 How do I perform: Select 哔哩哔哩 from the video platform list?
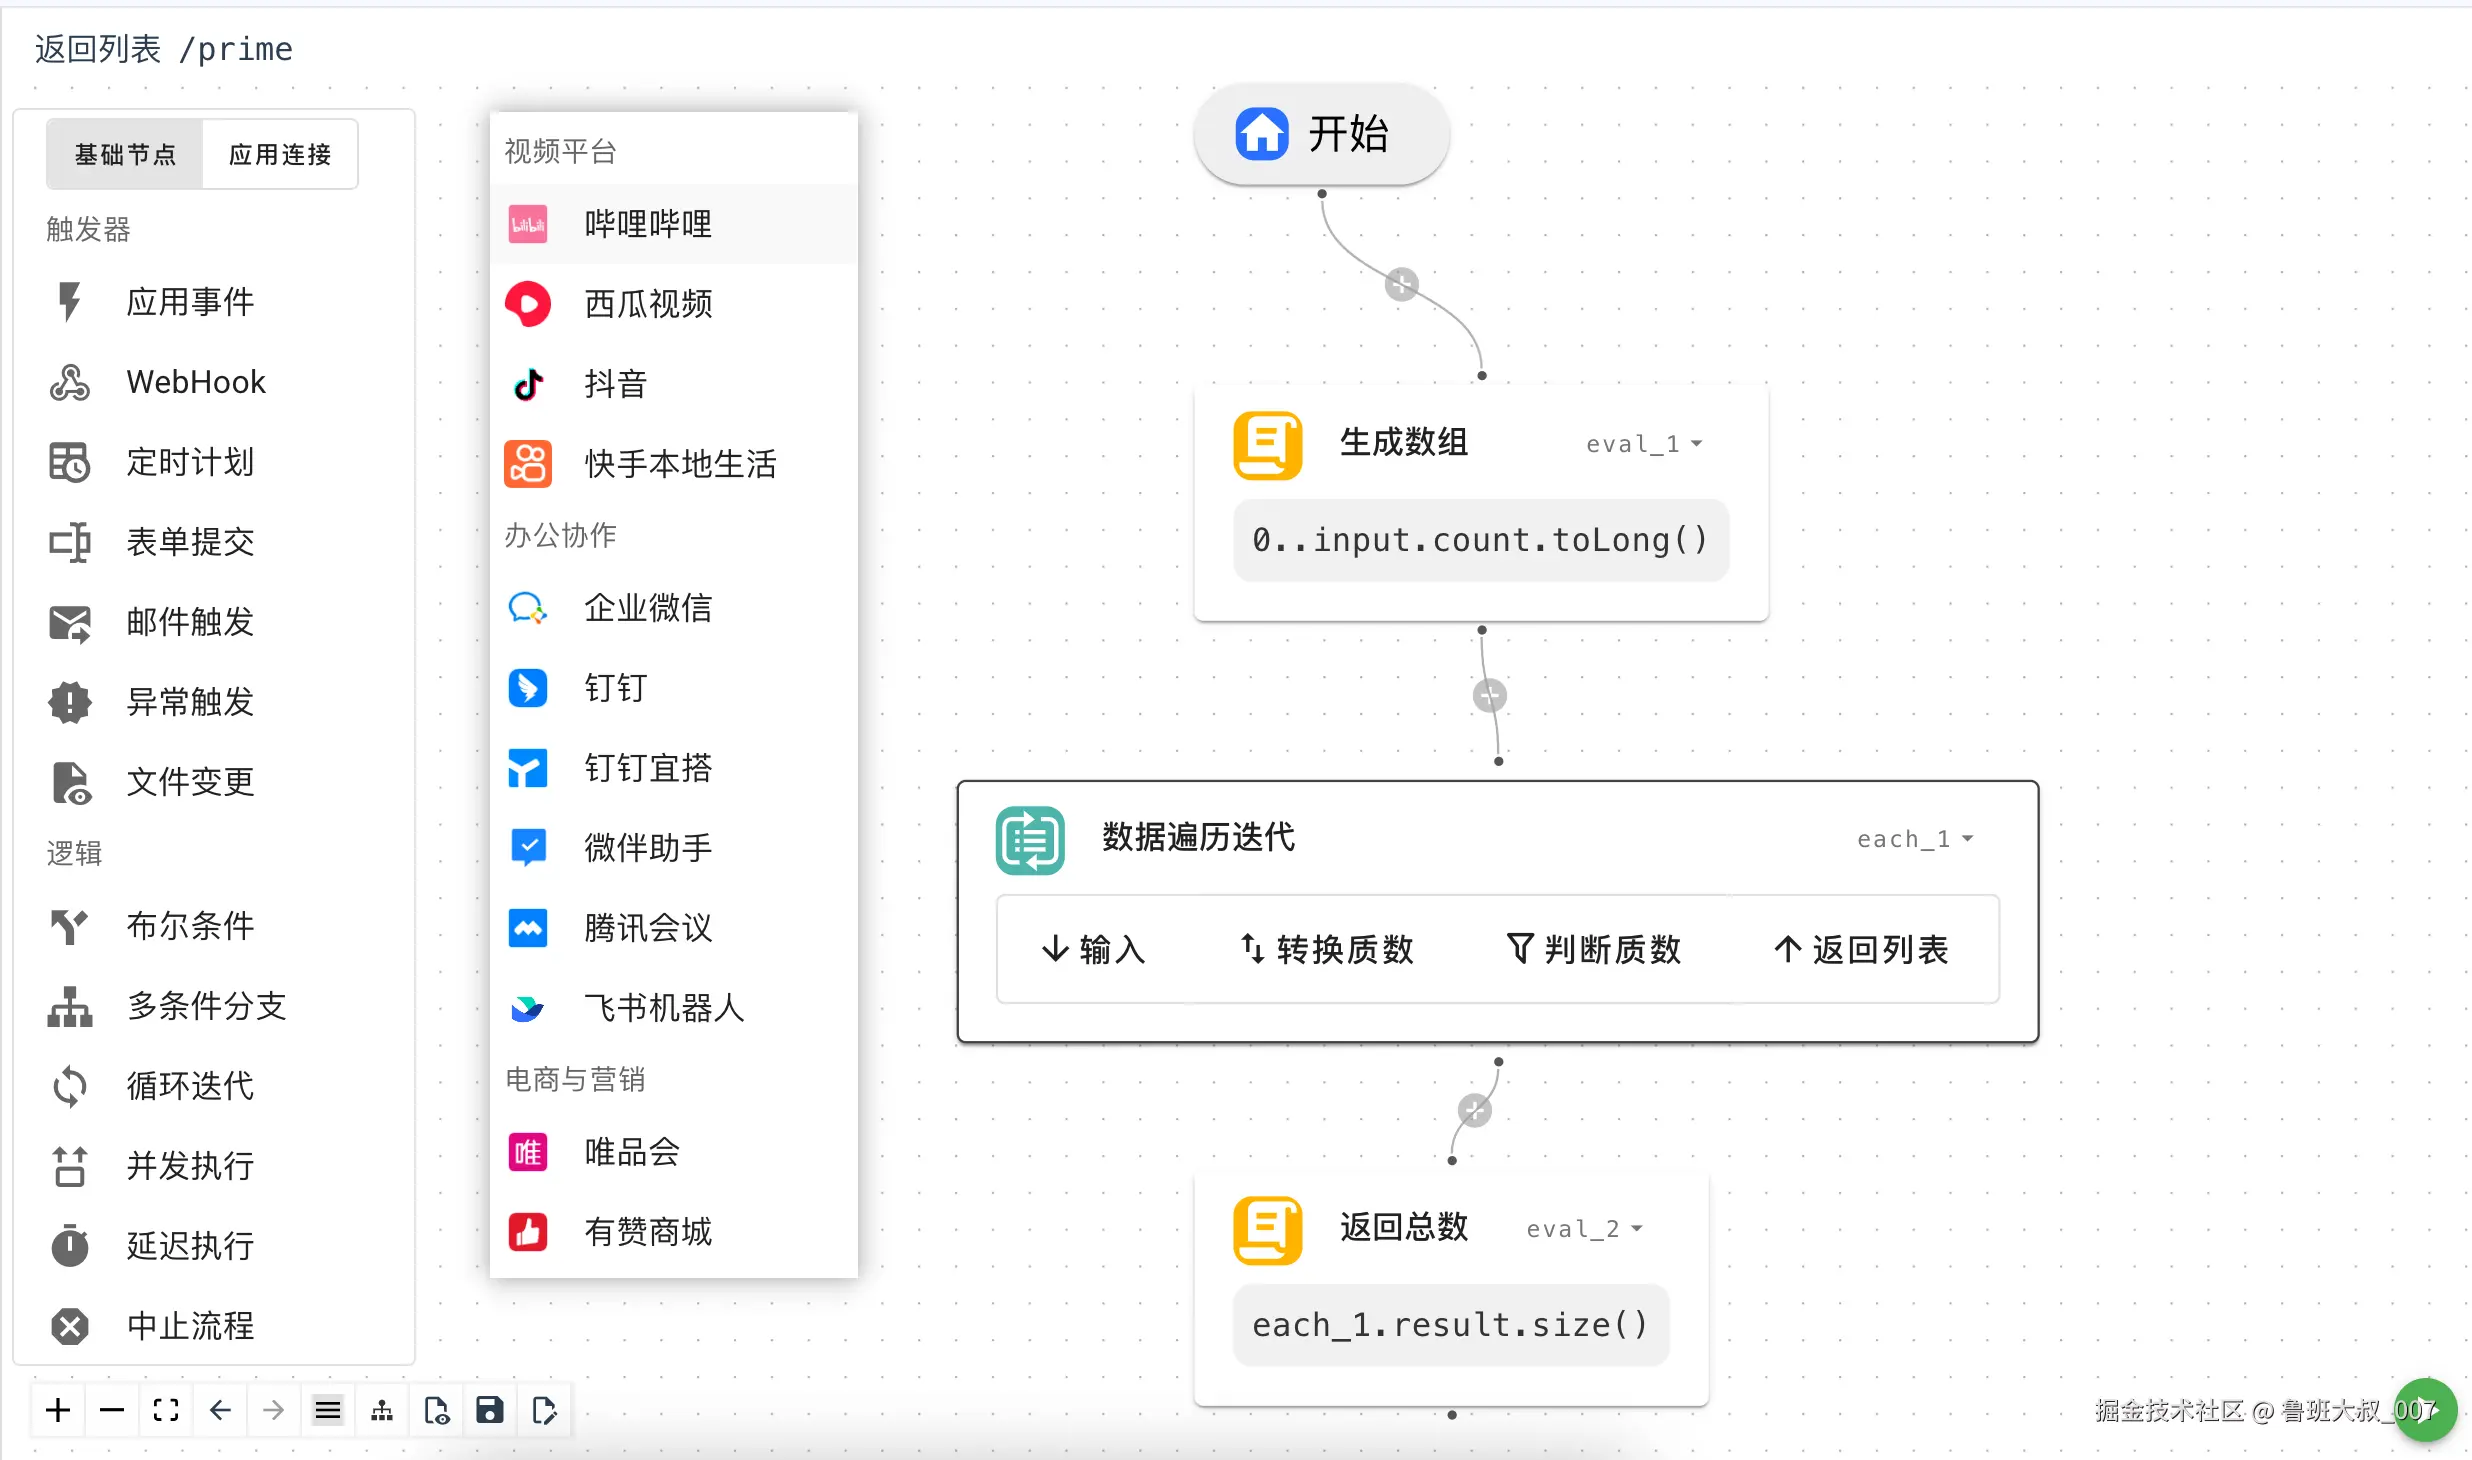point(648,224)
